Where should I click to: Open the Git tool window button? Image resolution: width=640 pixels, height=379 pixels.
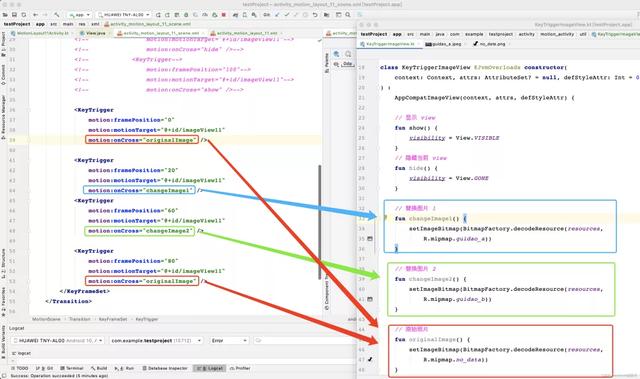[44, 368]
